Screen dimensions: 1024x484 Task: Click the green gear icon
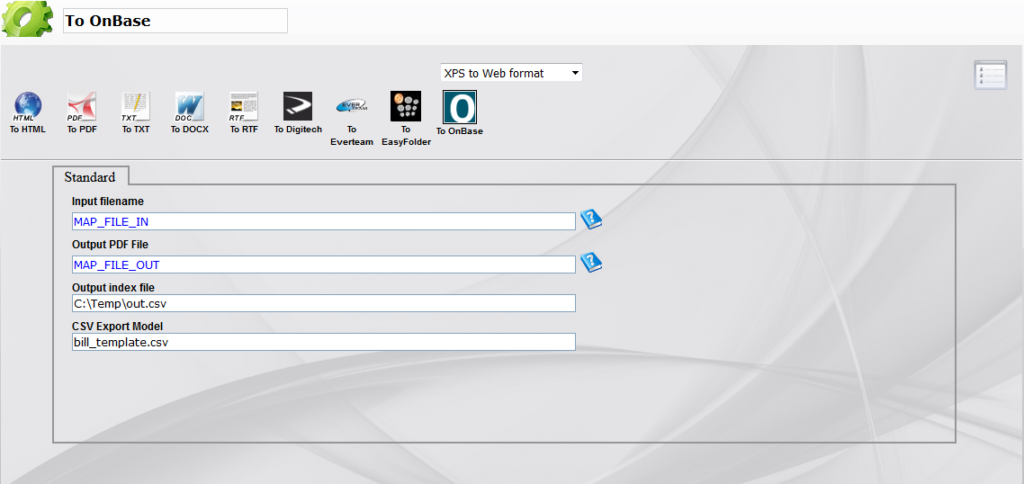pyautogui.click(x=28, y=20)
